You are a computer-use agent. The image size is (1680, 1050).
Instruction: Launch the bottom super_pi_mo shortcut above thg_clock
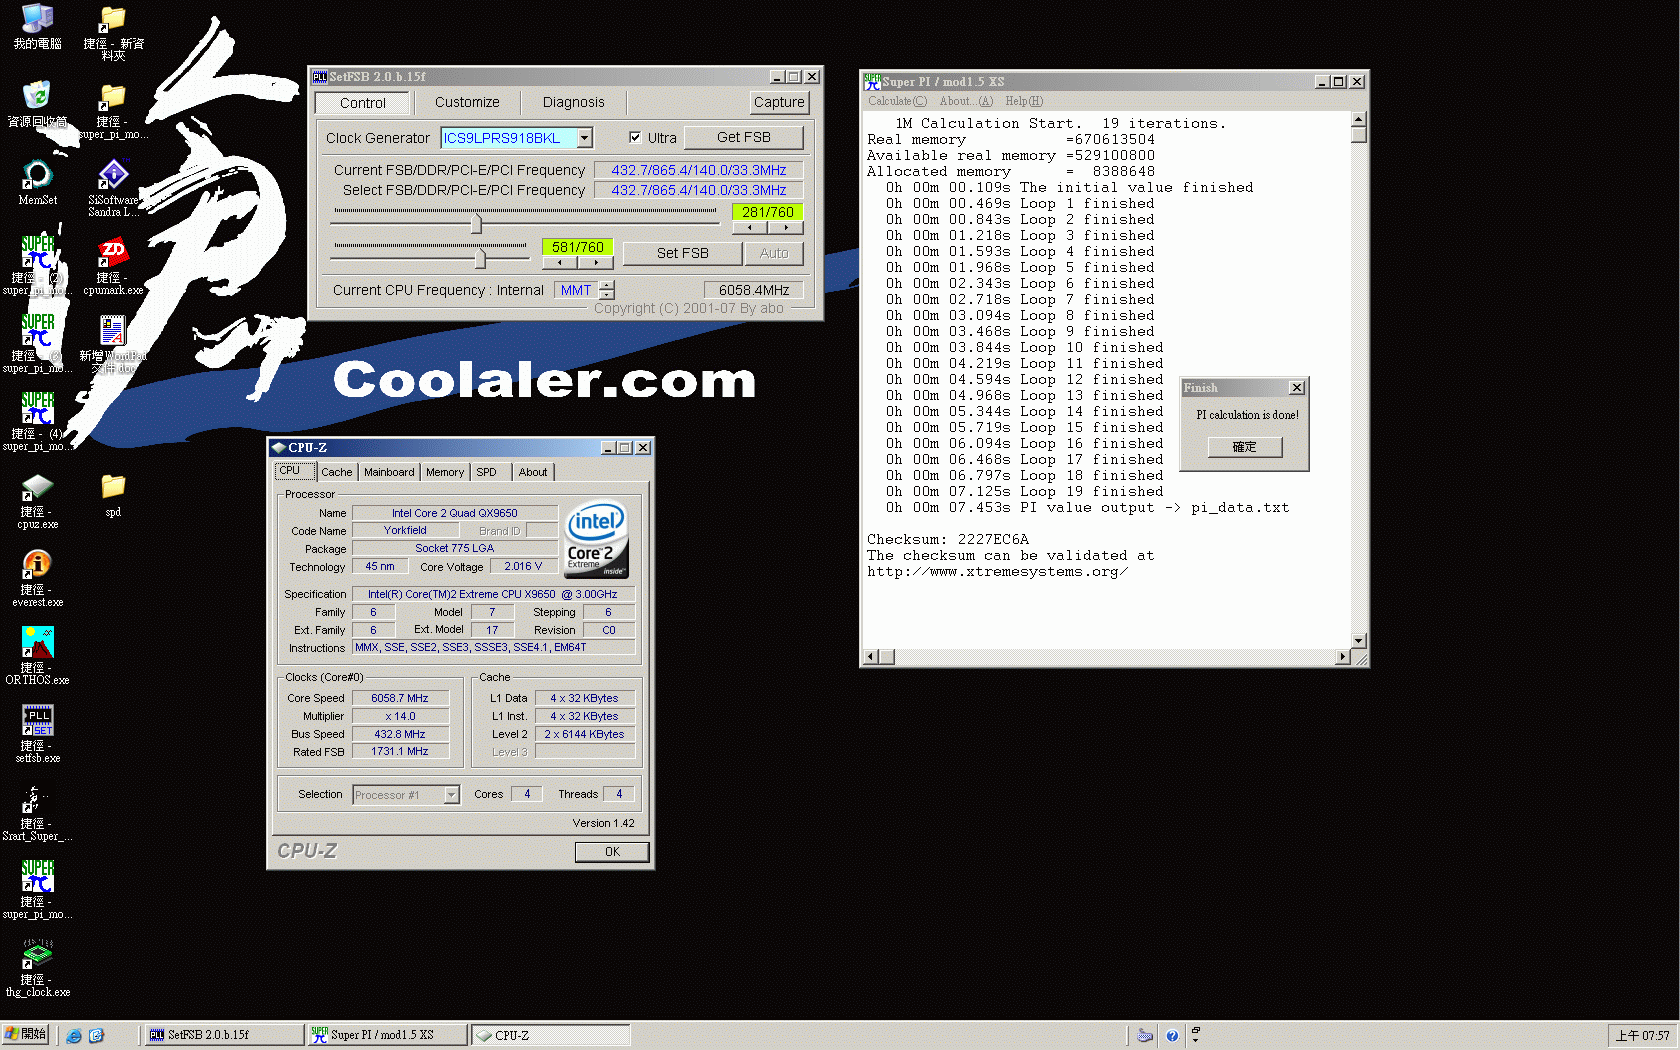point(37,890)
